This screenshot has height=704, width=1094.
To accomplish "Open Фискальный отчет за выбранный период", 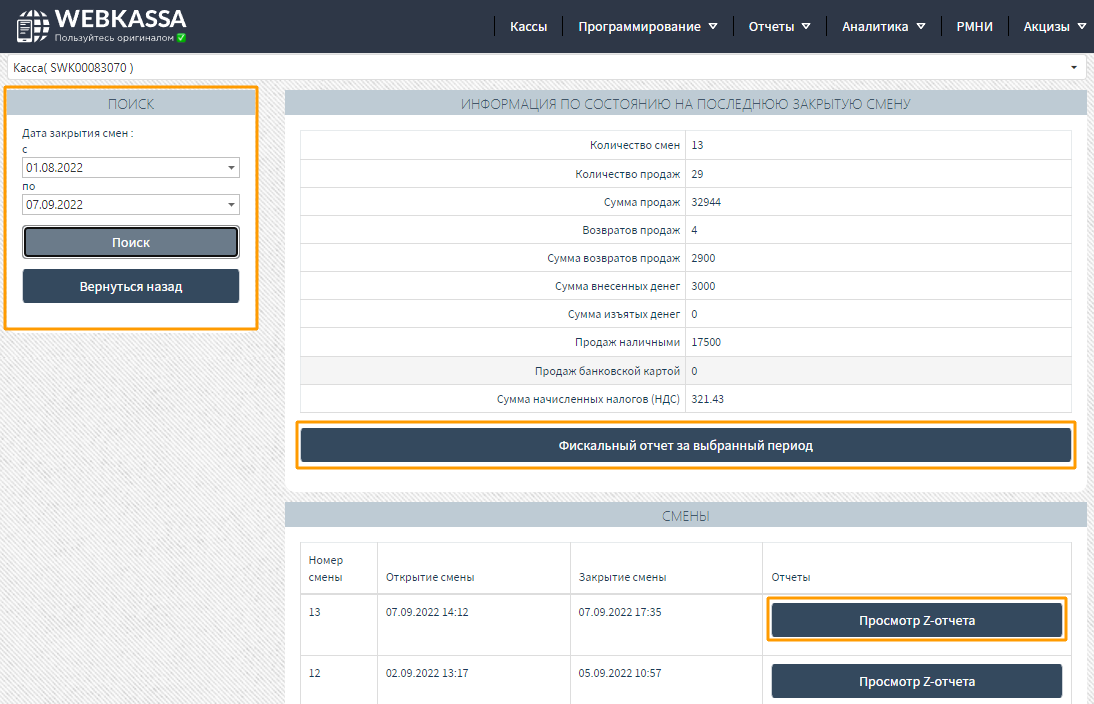I will [686, 445].
